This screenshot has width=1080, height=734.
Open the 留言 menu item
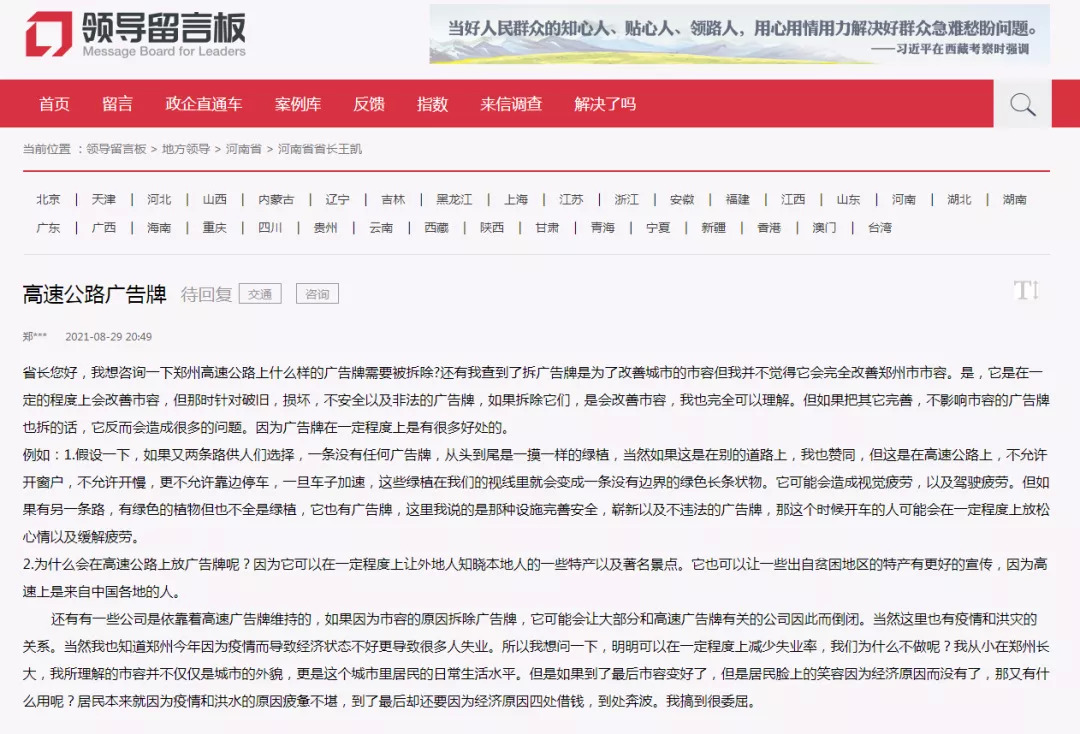(x=117, y=104)
